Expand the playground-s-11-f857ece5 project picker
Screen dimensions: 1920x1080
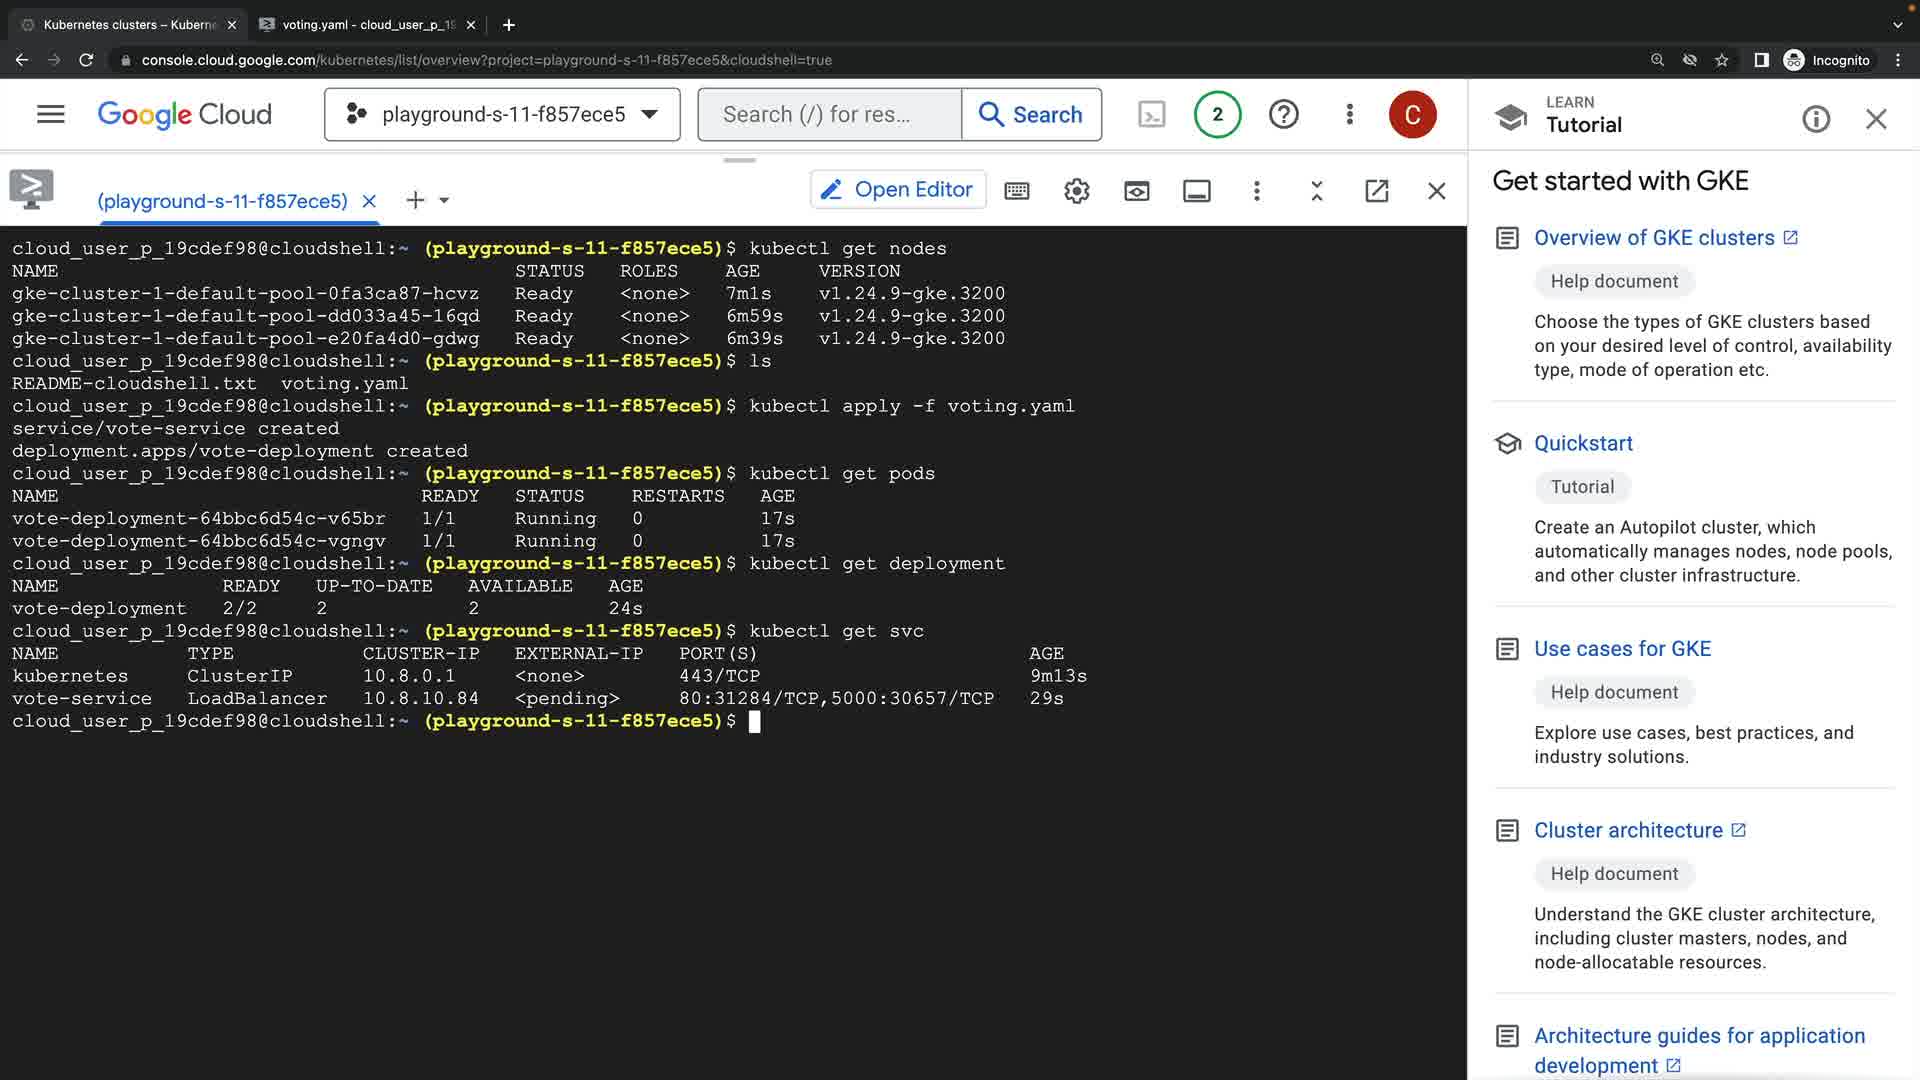502,115
